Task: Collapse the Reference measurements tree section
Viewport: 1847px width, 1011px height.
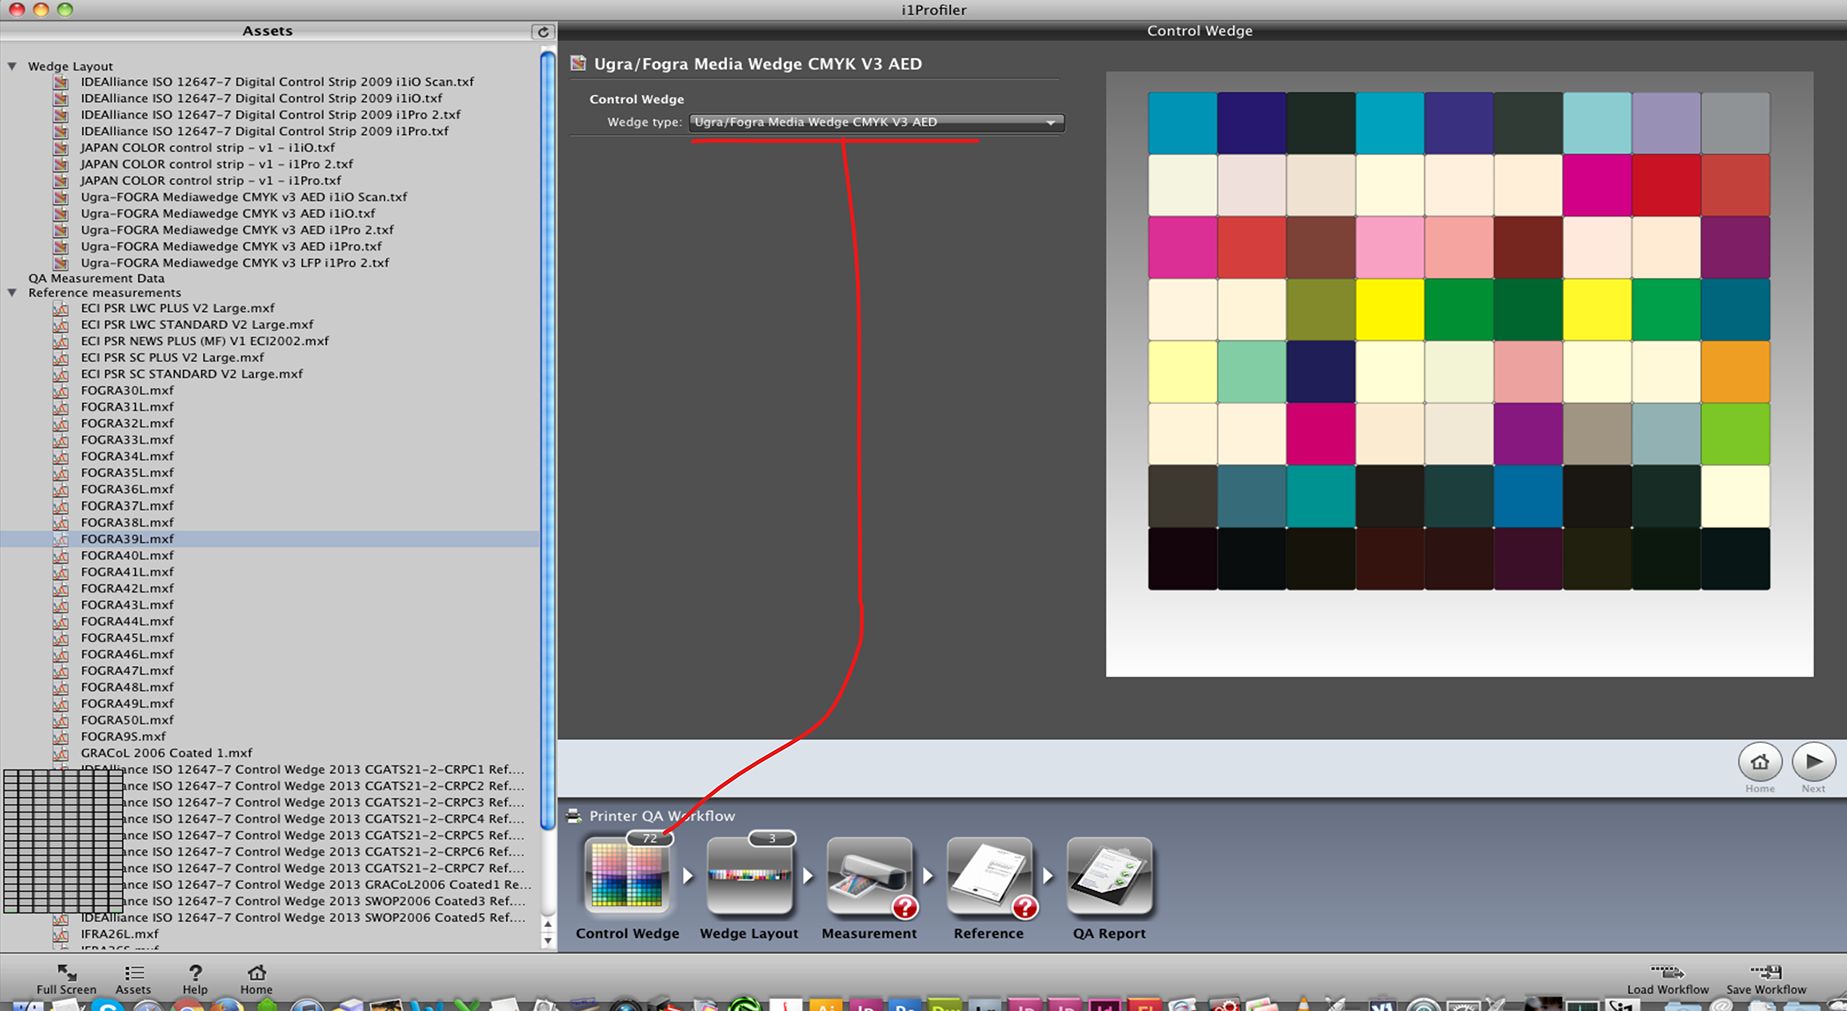Action: (13, 293)
